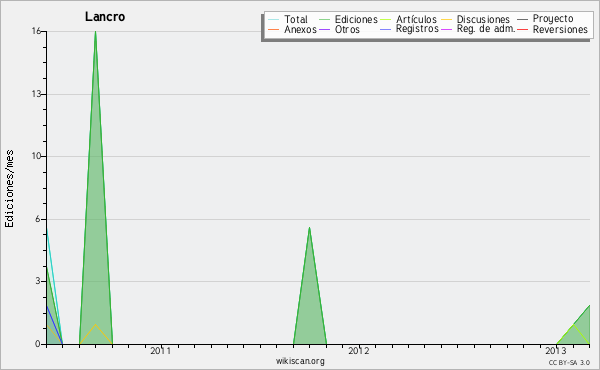This screenshot has width=600, height=370.
Task: Click the Reversiones legend label
Action: [560, 29]
